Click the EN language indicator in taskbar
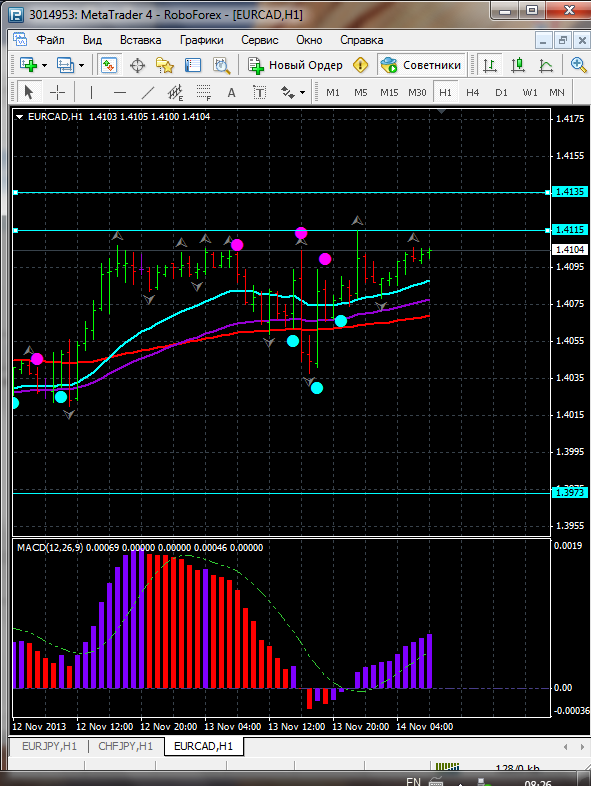 click(414, 781)
